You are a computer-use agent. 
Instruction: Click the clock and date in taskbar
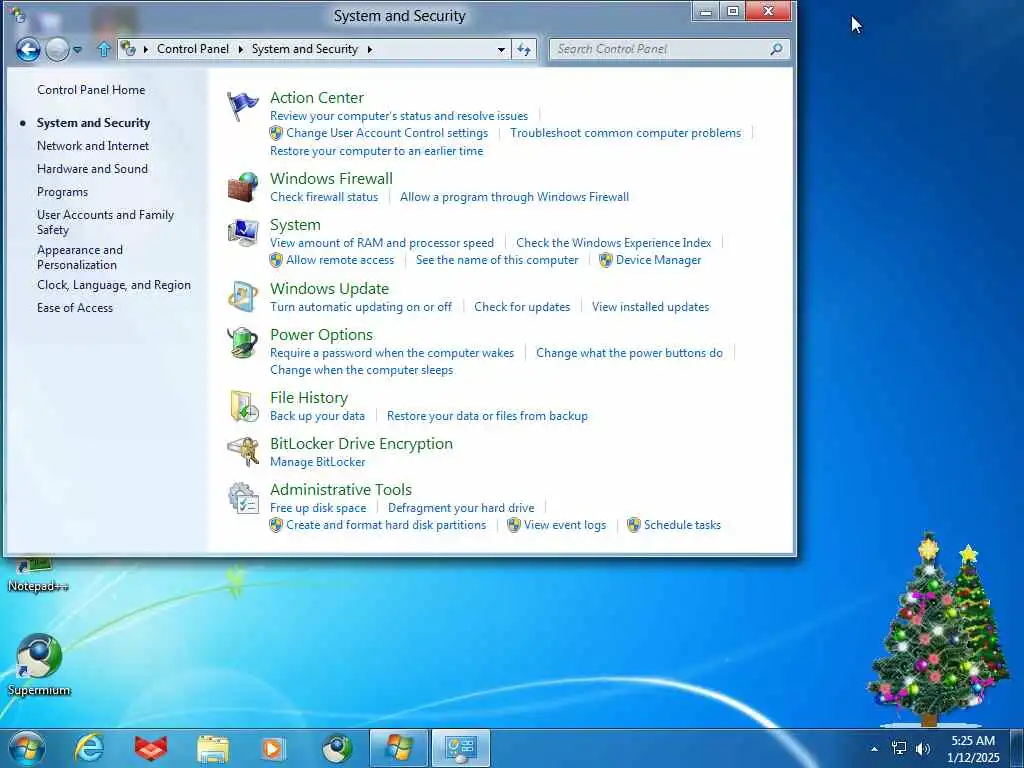pyautogui.click(x=973, y=749)
